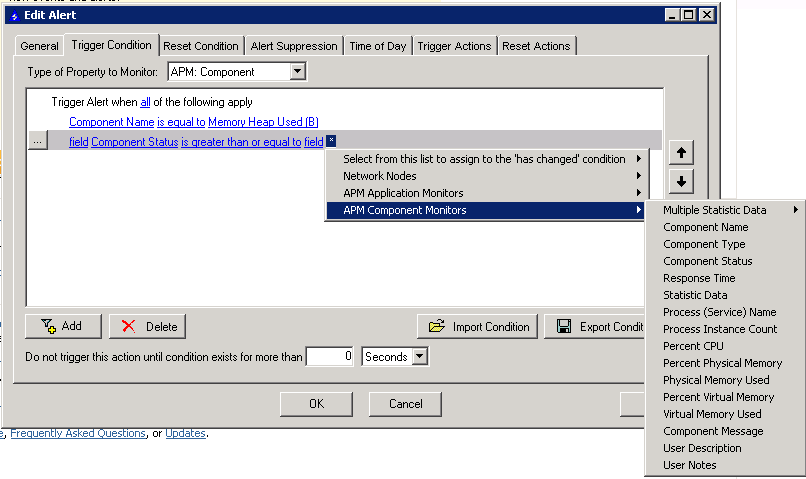Click the move condition down arrow button
This screenshot has width=806, height=479.
click(681, 181)
